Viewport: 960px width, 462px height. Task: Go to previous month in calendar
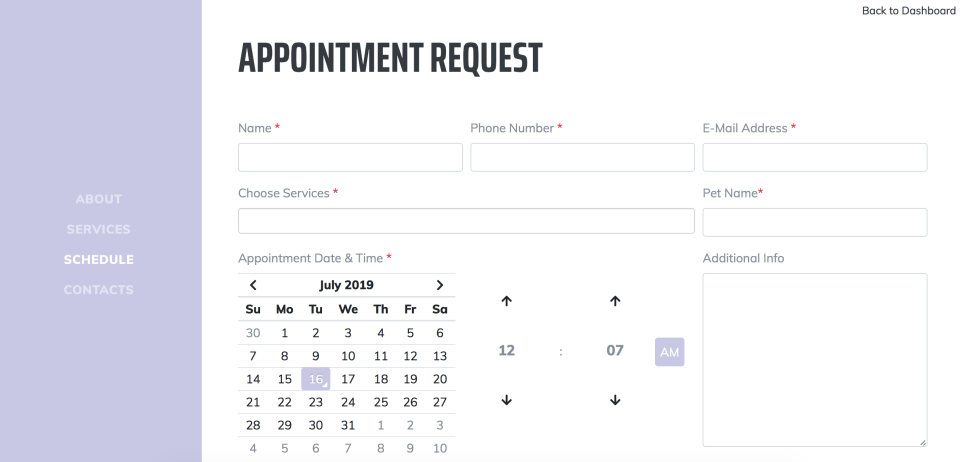pos(253,285)
